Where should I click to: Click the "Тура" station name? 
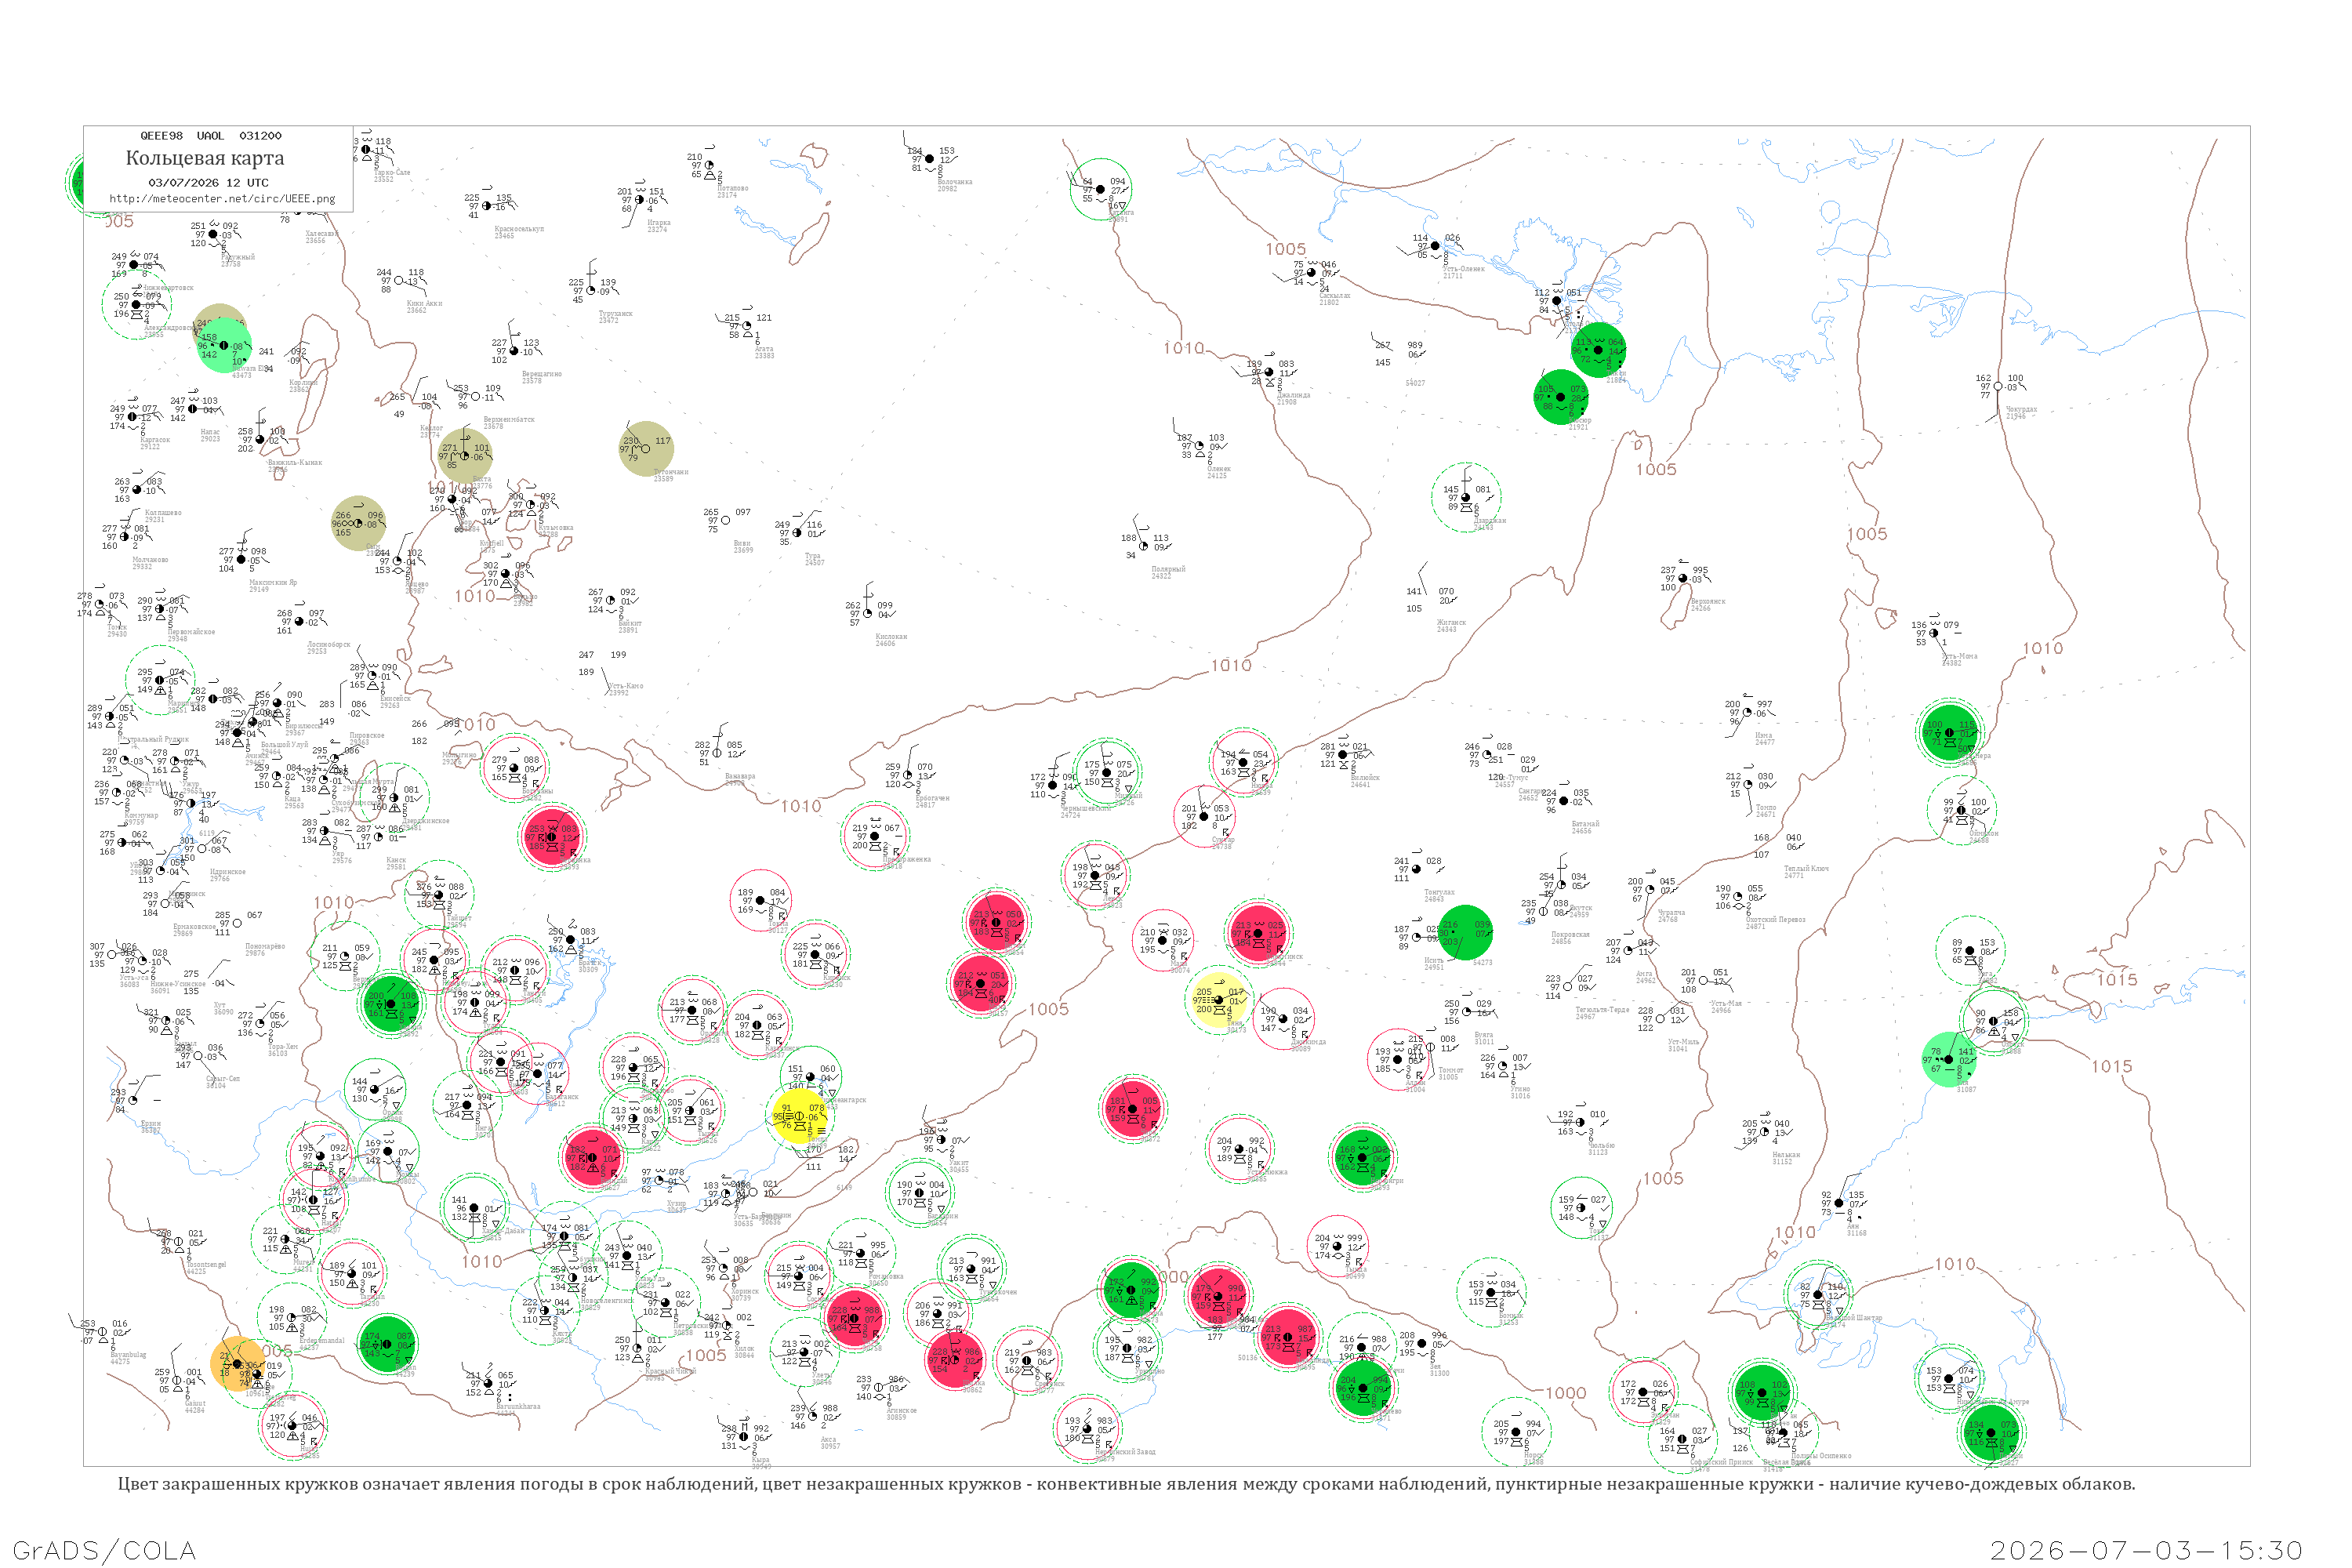[x=813, y=556]
